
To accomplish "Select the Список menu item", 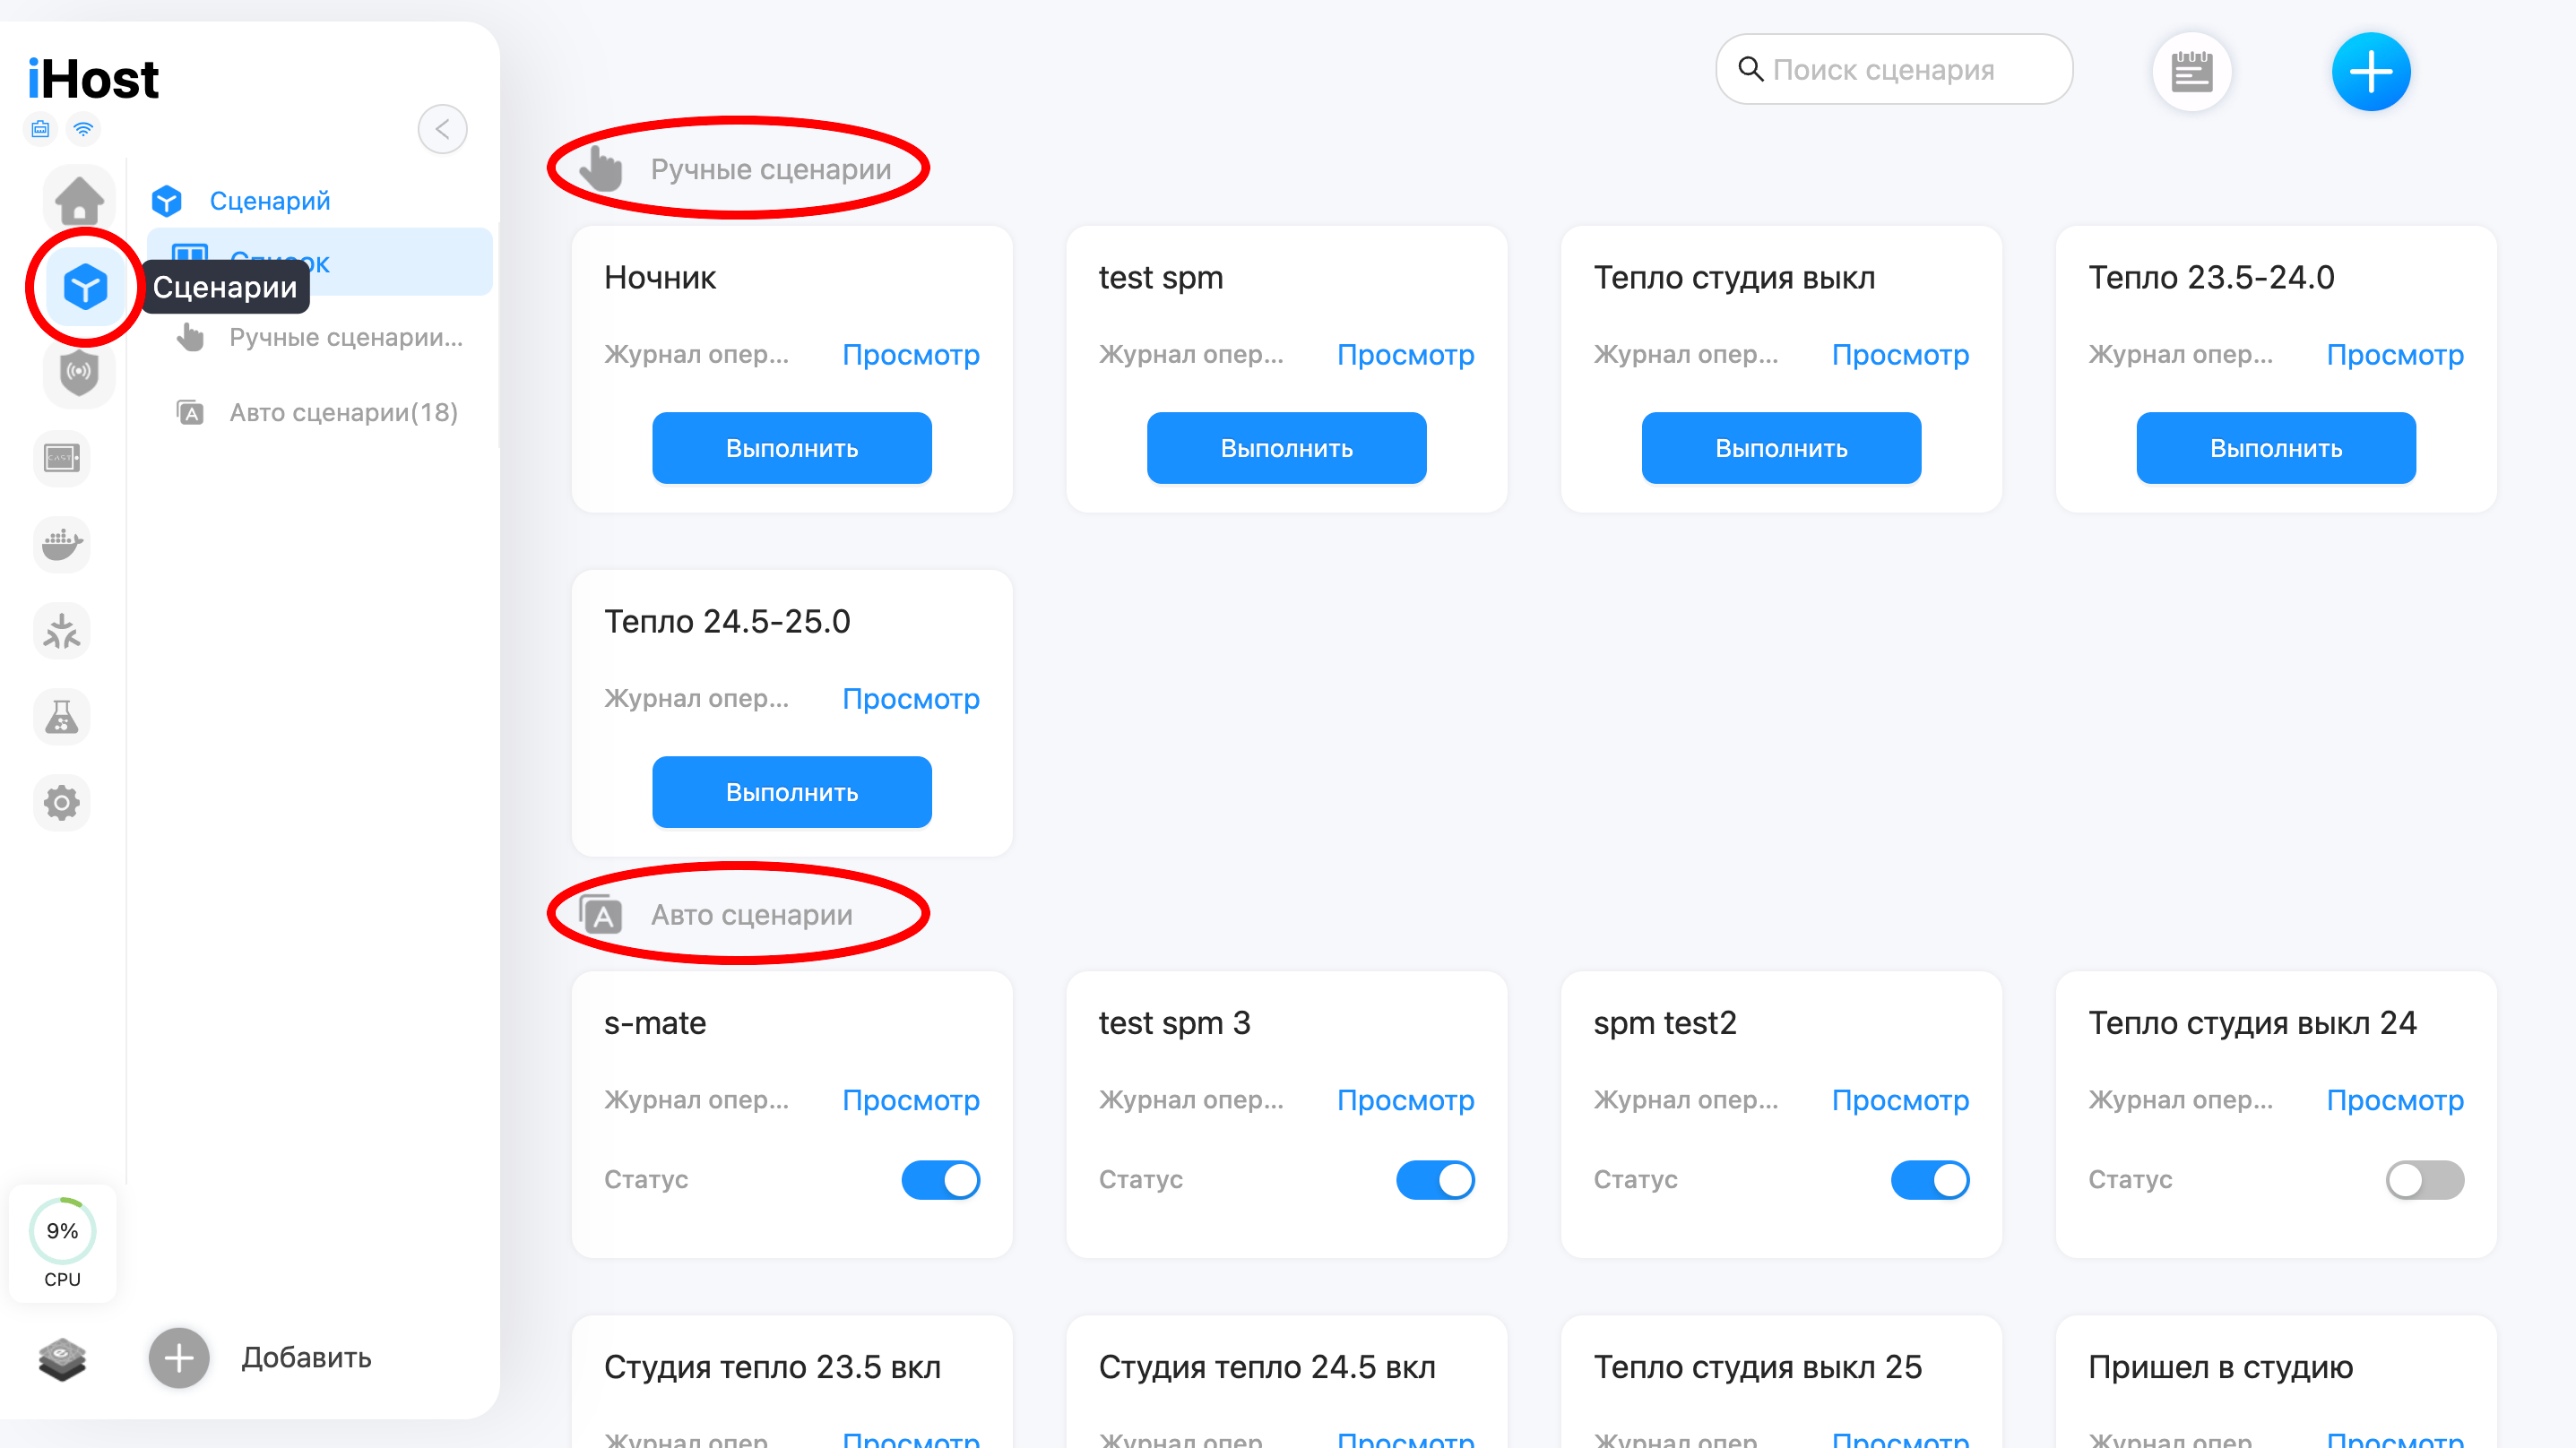I will 319,262.
